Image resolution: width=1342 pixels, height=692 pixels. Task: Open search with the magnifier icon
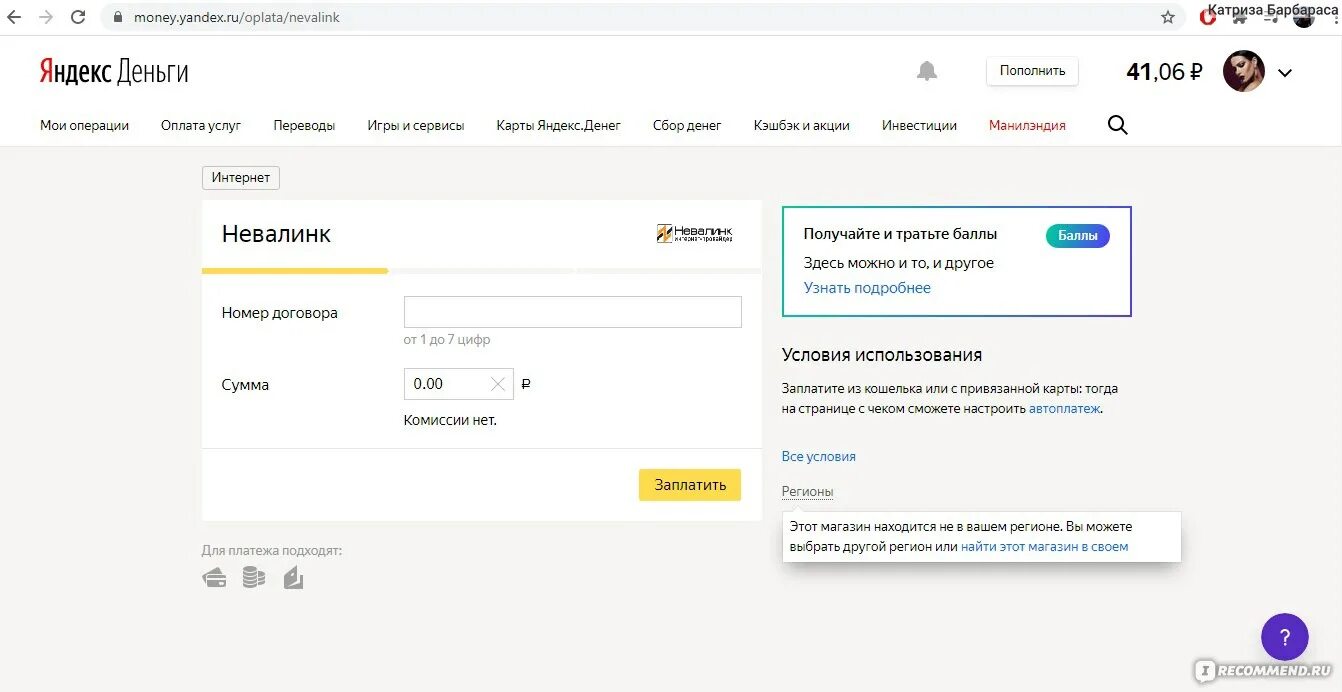[1118, 125]
